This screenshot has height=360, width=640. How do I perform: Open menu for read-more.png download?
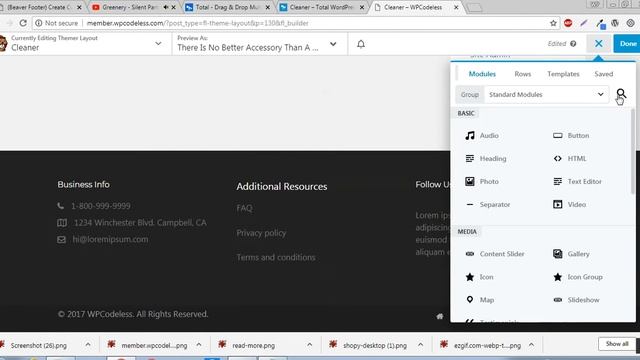309,345
